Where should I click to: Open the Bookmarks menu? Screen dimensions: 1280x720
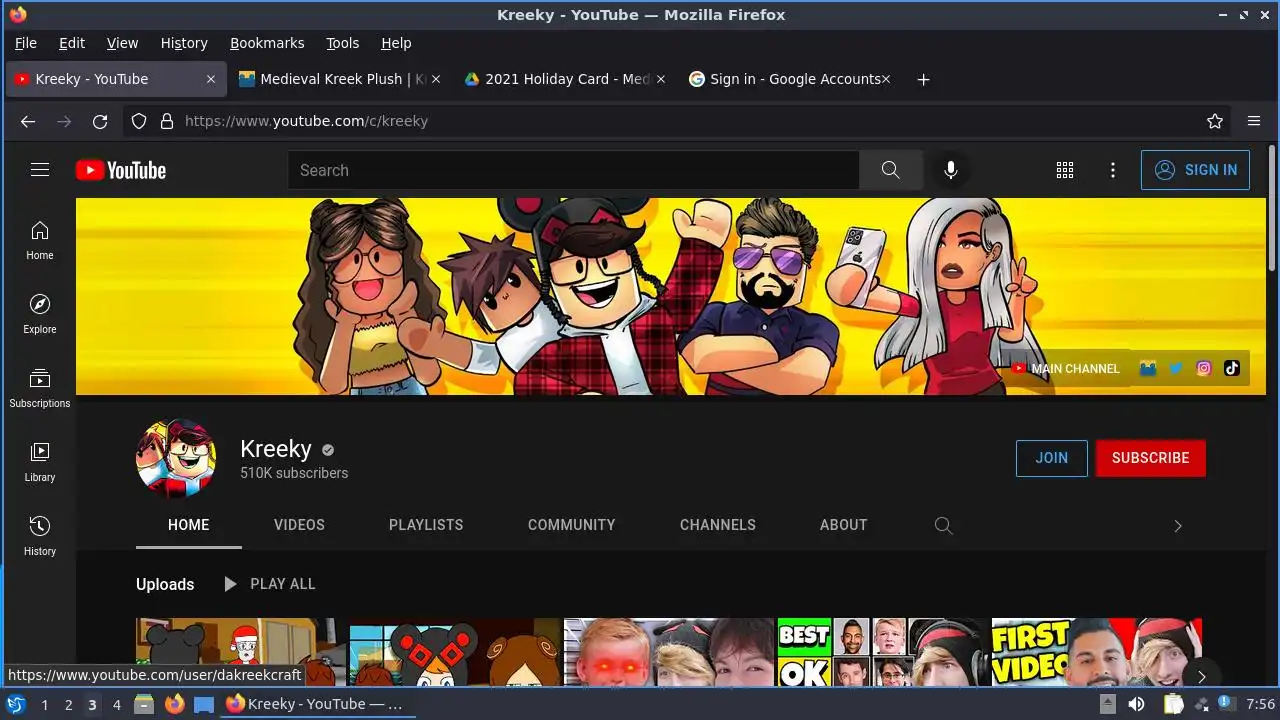(267, 43)
